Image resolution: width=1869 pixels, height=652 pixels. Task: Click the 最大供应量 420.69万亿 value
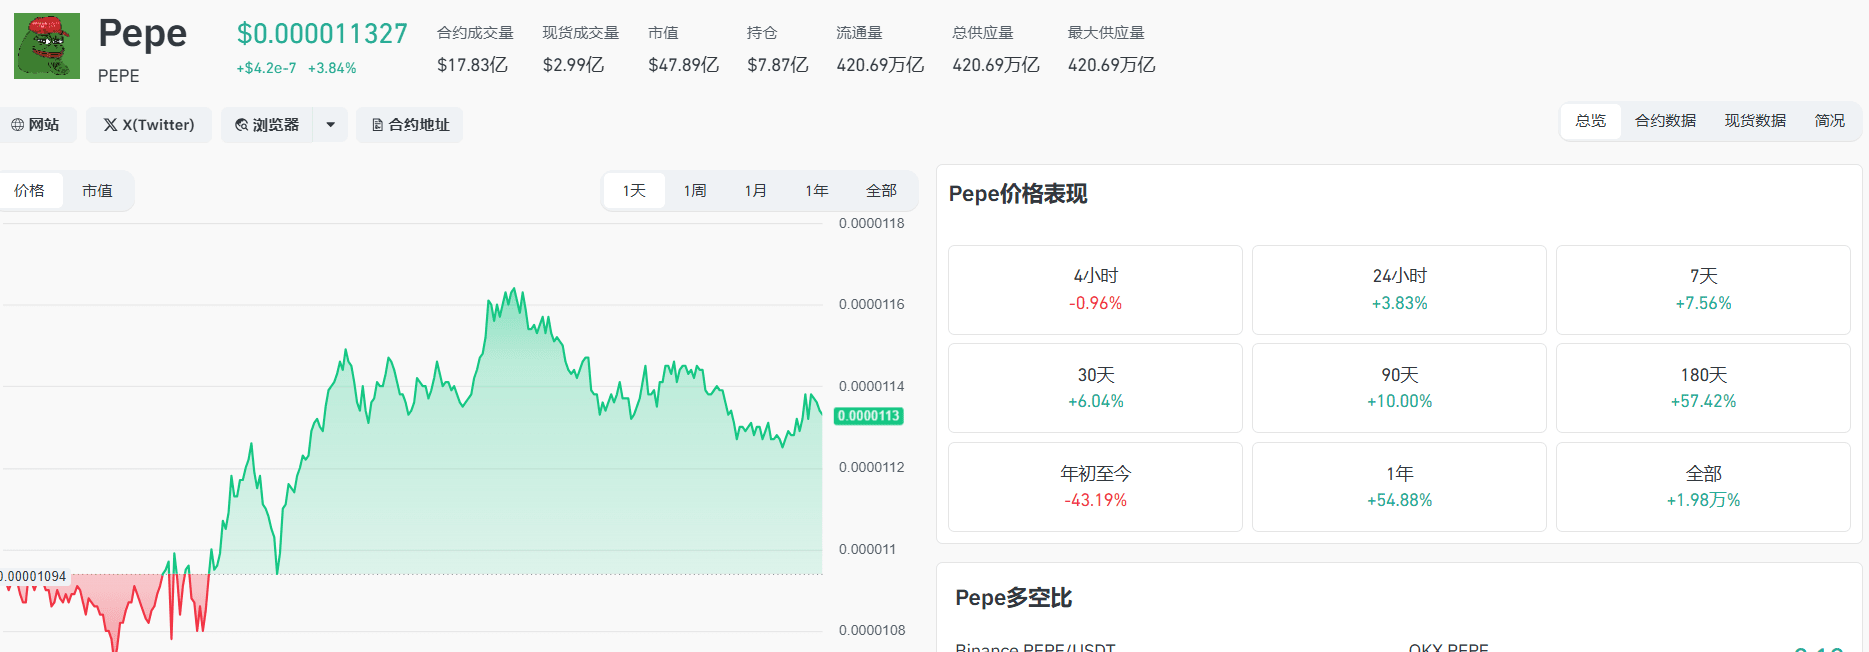tap(1111, 65)
